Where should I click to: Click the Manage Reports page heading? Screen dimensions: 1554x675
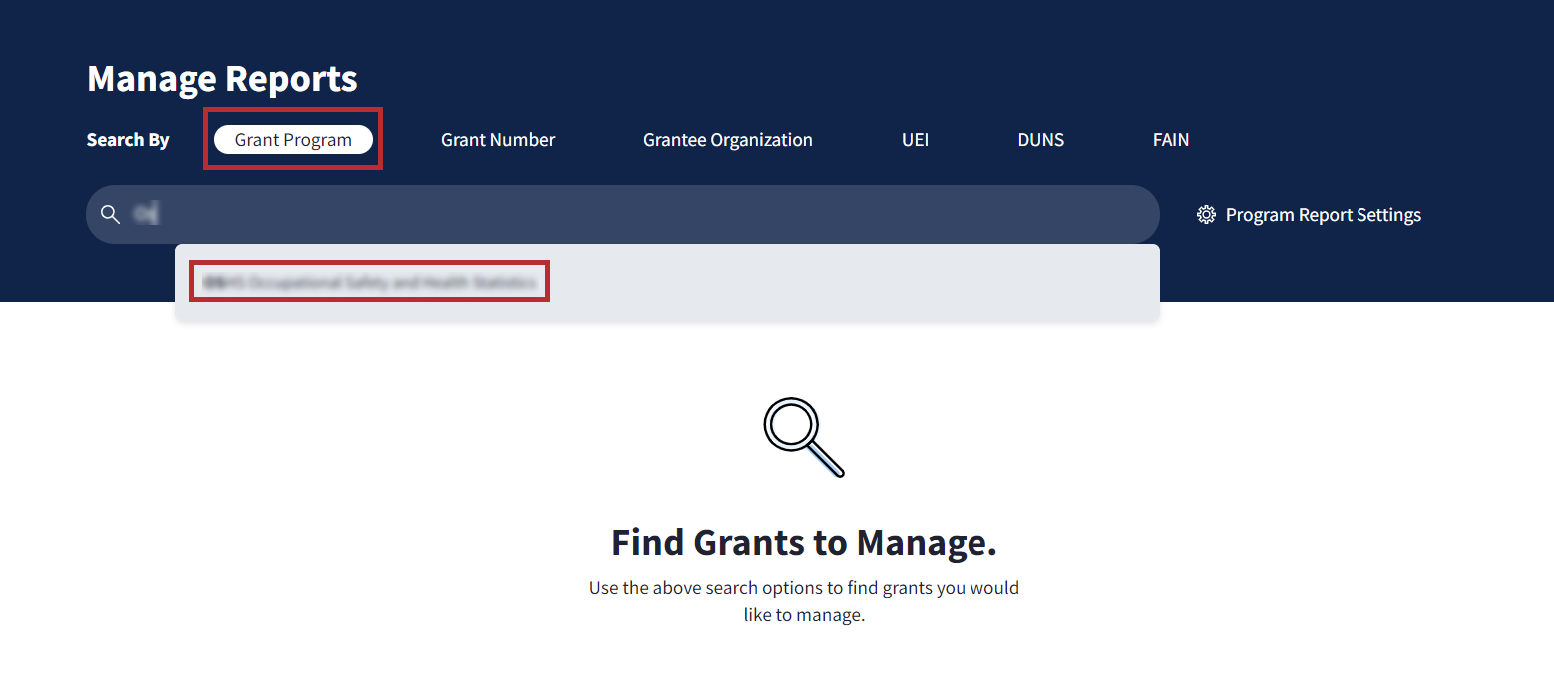pos(222,78)
